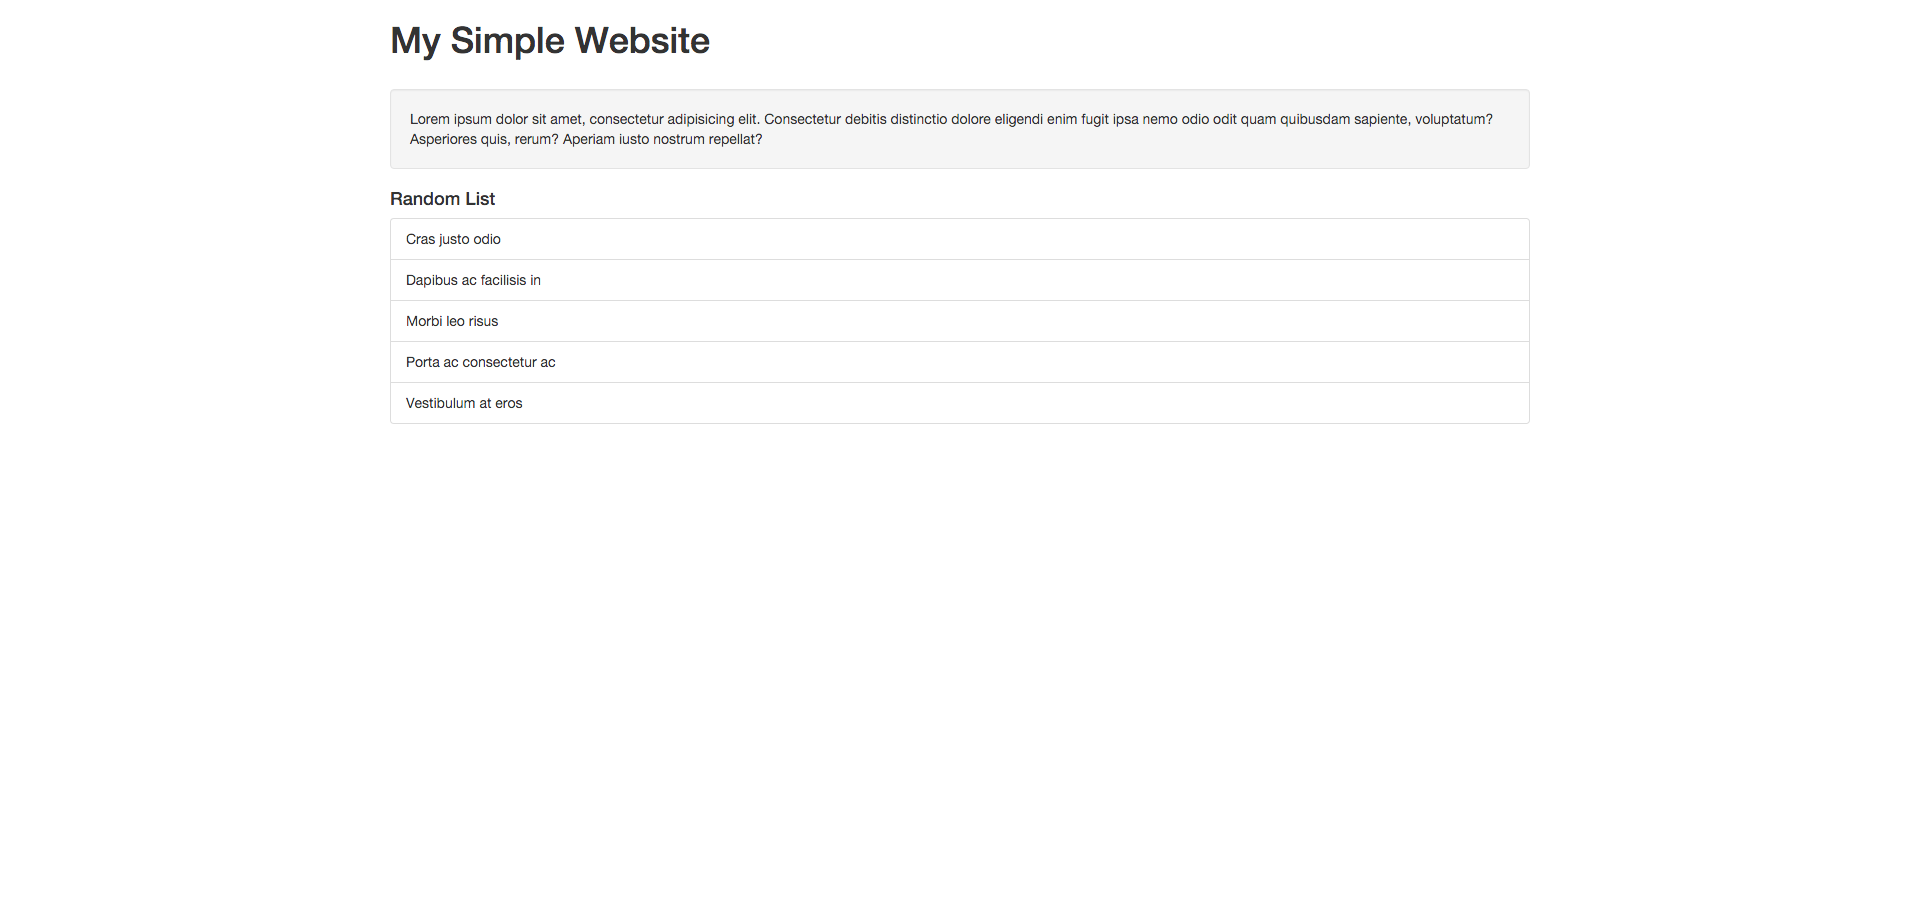Click the word voluptatum in the paragraph
Viewport: 1920px width, 905px height.
click(1453, 119)
